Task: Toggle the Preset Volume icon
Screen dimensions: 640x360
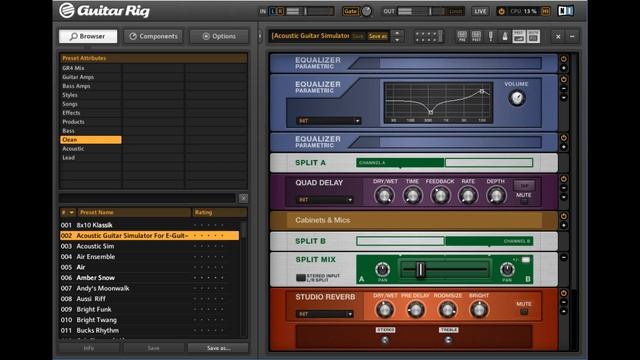Action: pos(519,36)
